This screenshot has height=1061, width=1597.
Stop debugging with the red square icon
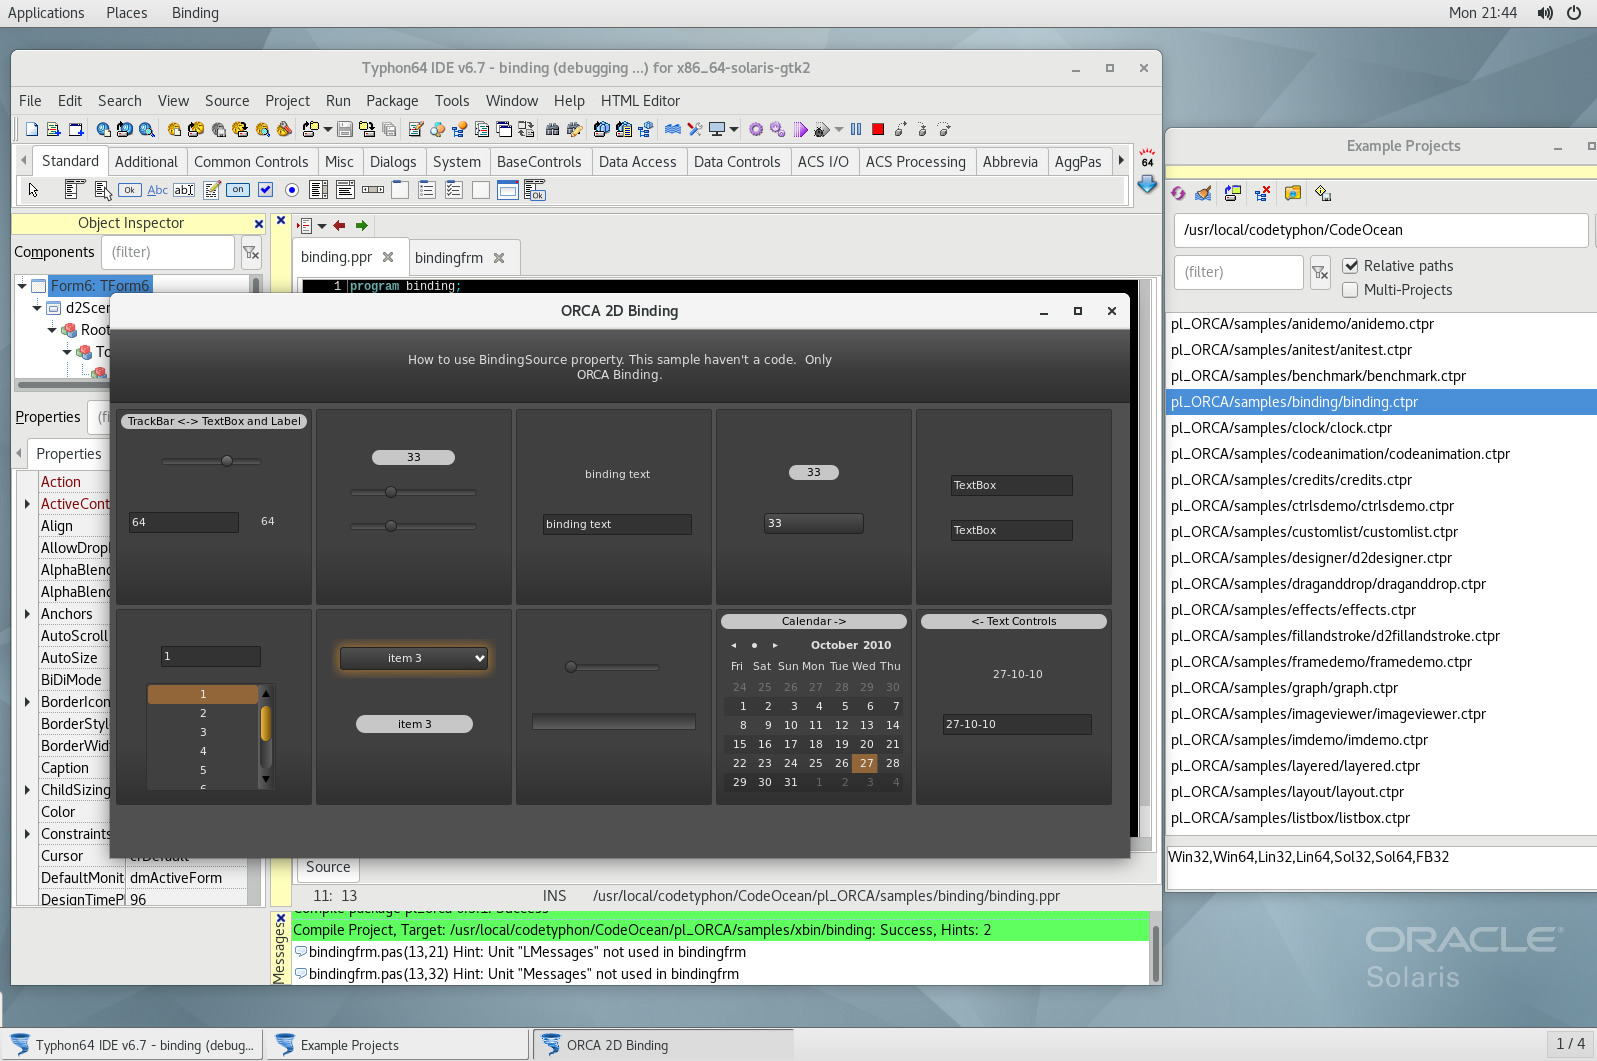pyautogui.click(x=878, y=129)
